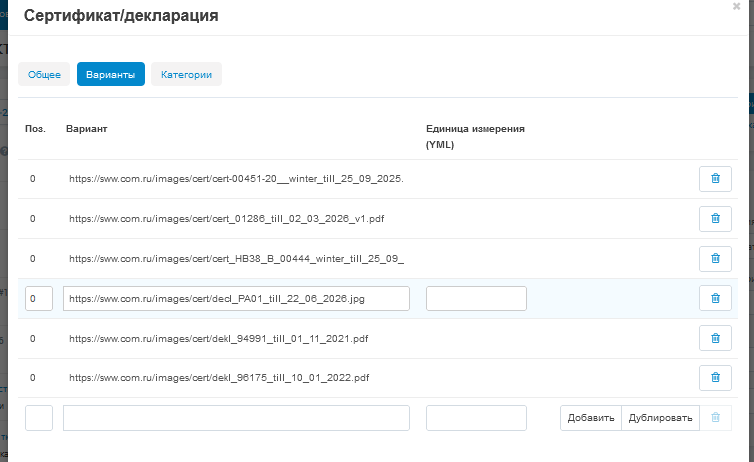Click the disabled trash icon beside Дублировать
The height and width of the screenshot is (462, 754).
tap(715, 418)
